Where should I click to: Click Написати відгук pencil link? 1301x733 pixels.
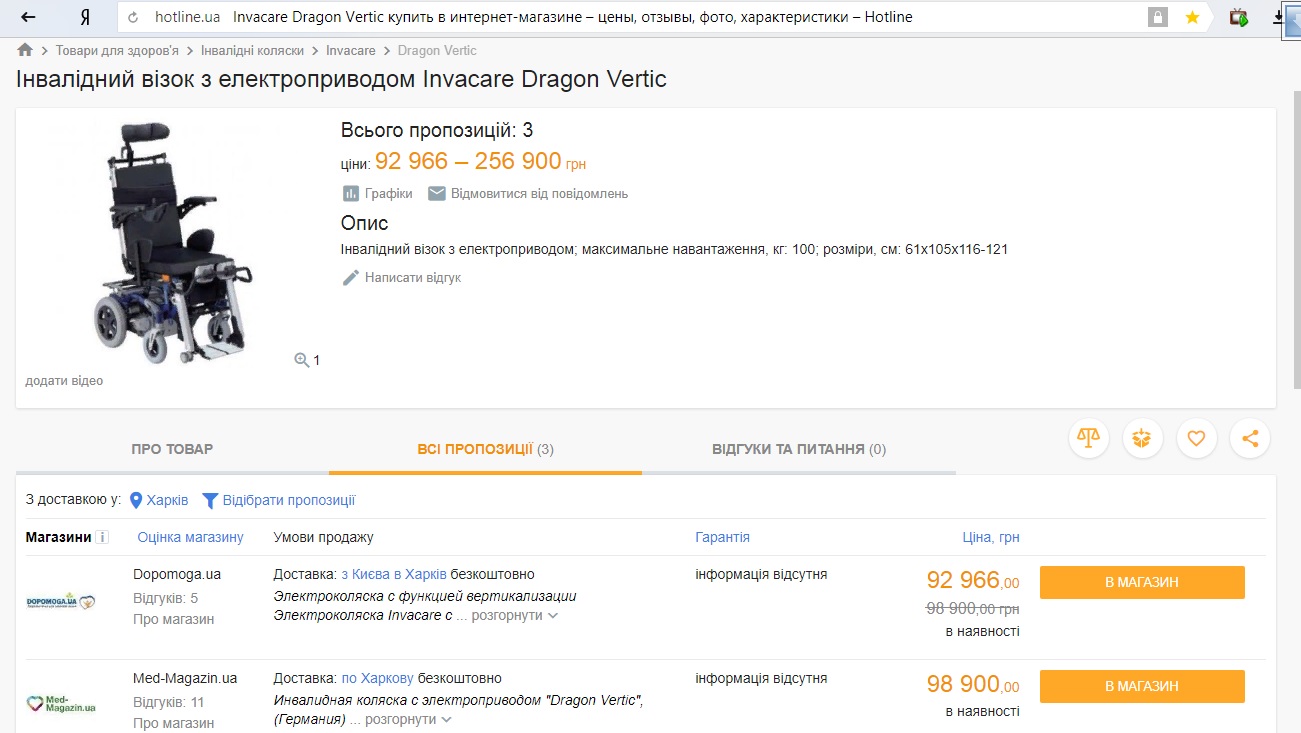(401, 278)
